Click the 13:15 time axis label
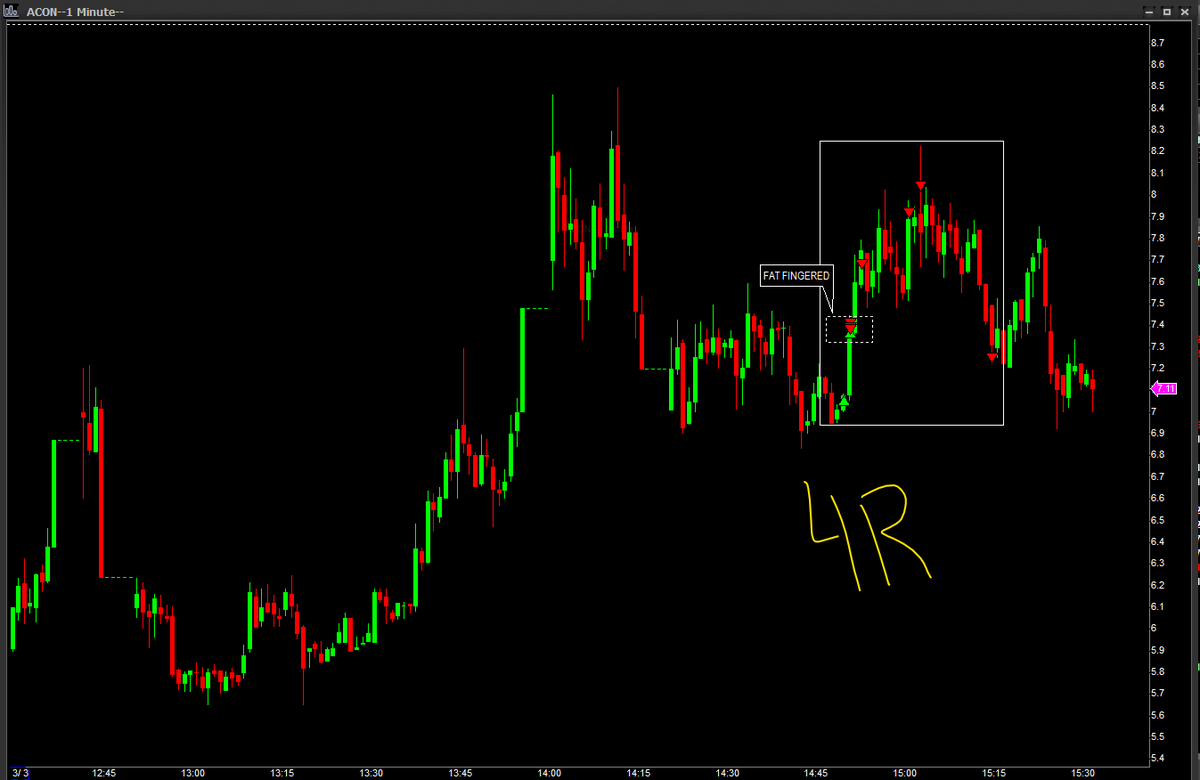The image size is (1200, 780). coord(282,773)
